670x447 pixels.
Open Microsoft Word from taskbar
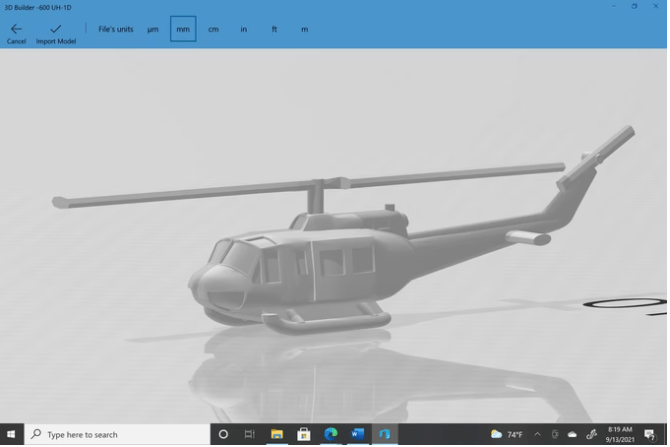358,435
